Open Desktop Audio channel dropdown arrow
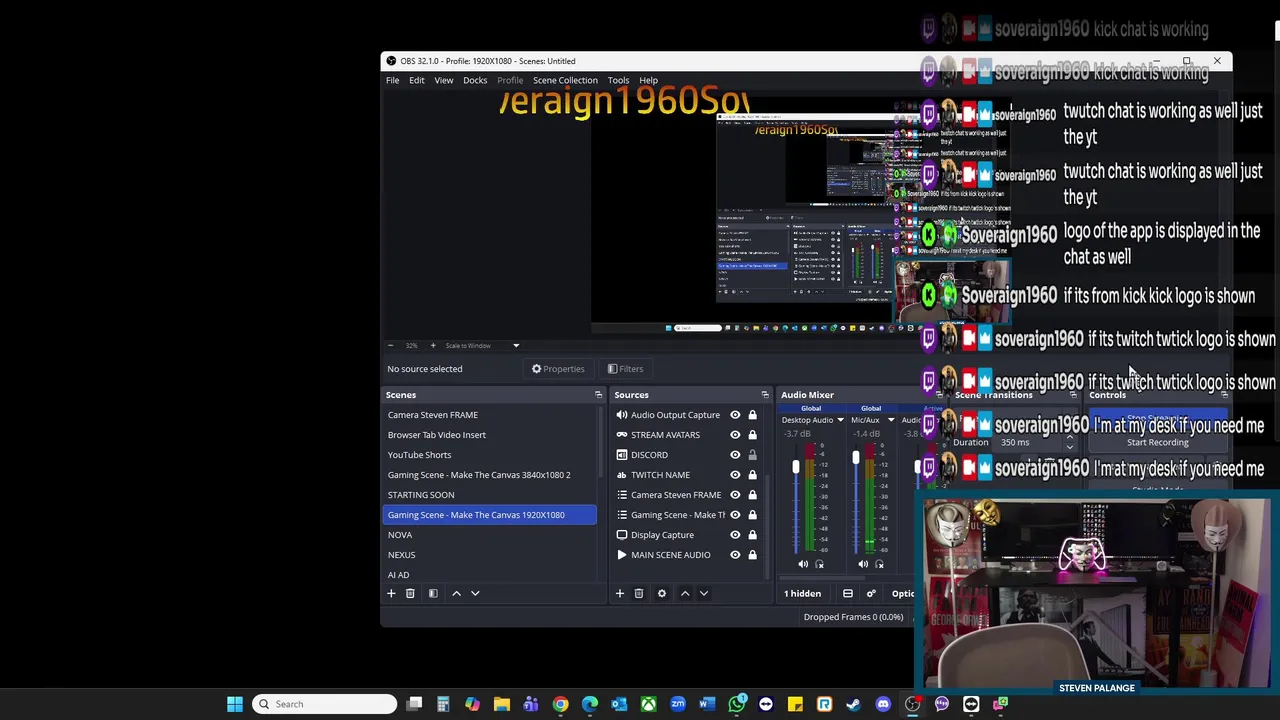Image resolution: width=1280 pixels, height=720 pixels. pyautogui.click(x=840, y=420)
